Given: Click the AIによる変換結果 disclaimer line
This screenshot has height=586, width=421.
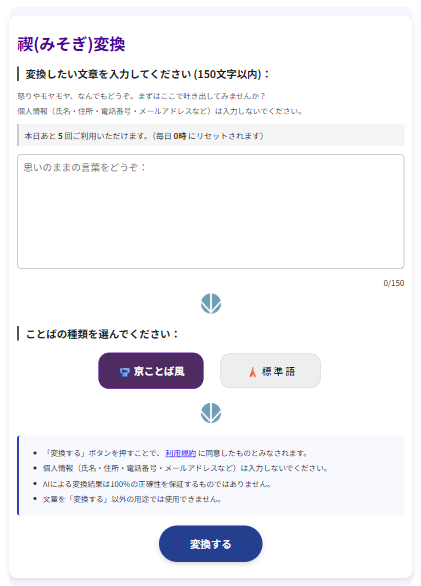Looking at the screenshot, I should pos(157,484).
